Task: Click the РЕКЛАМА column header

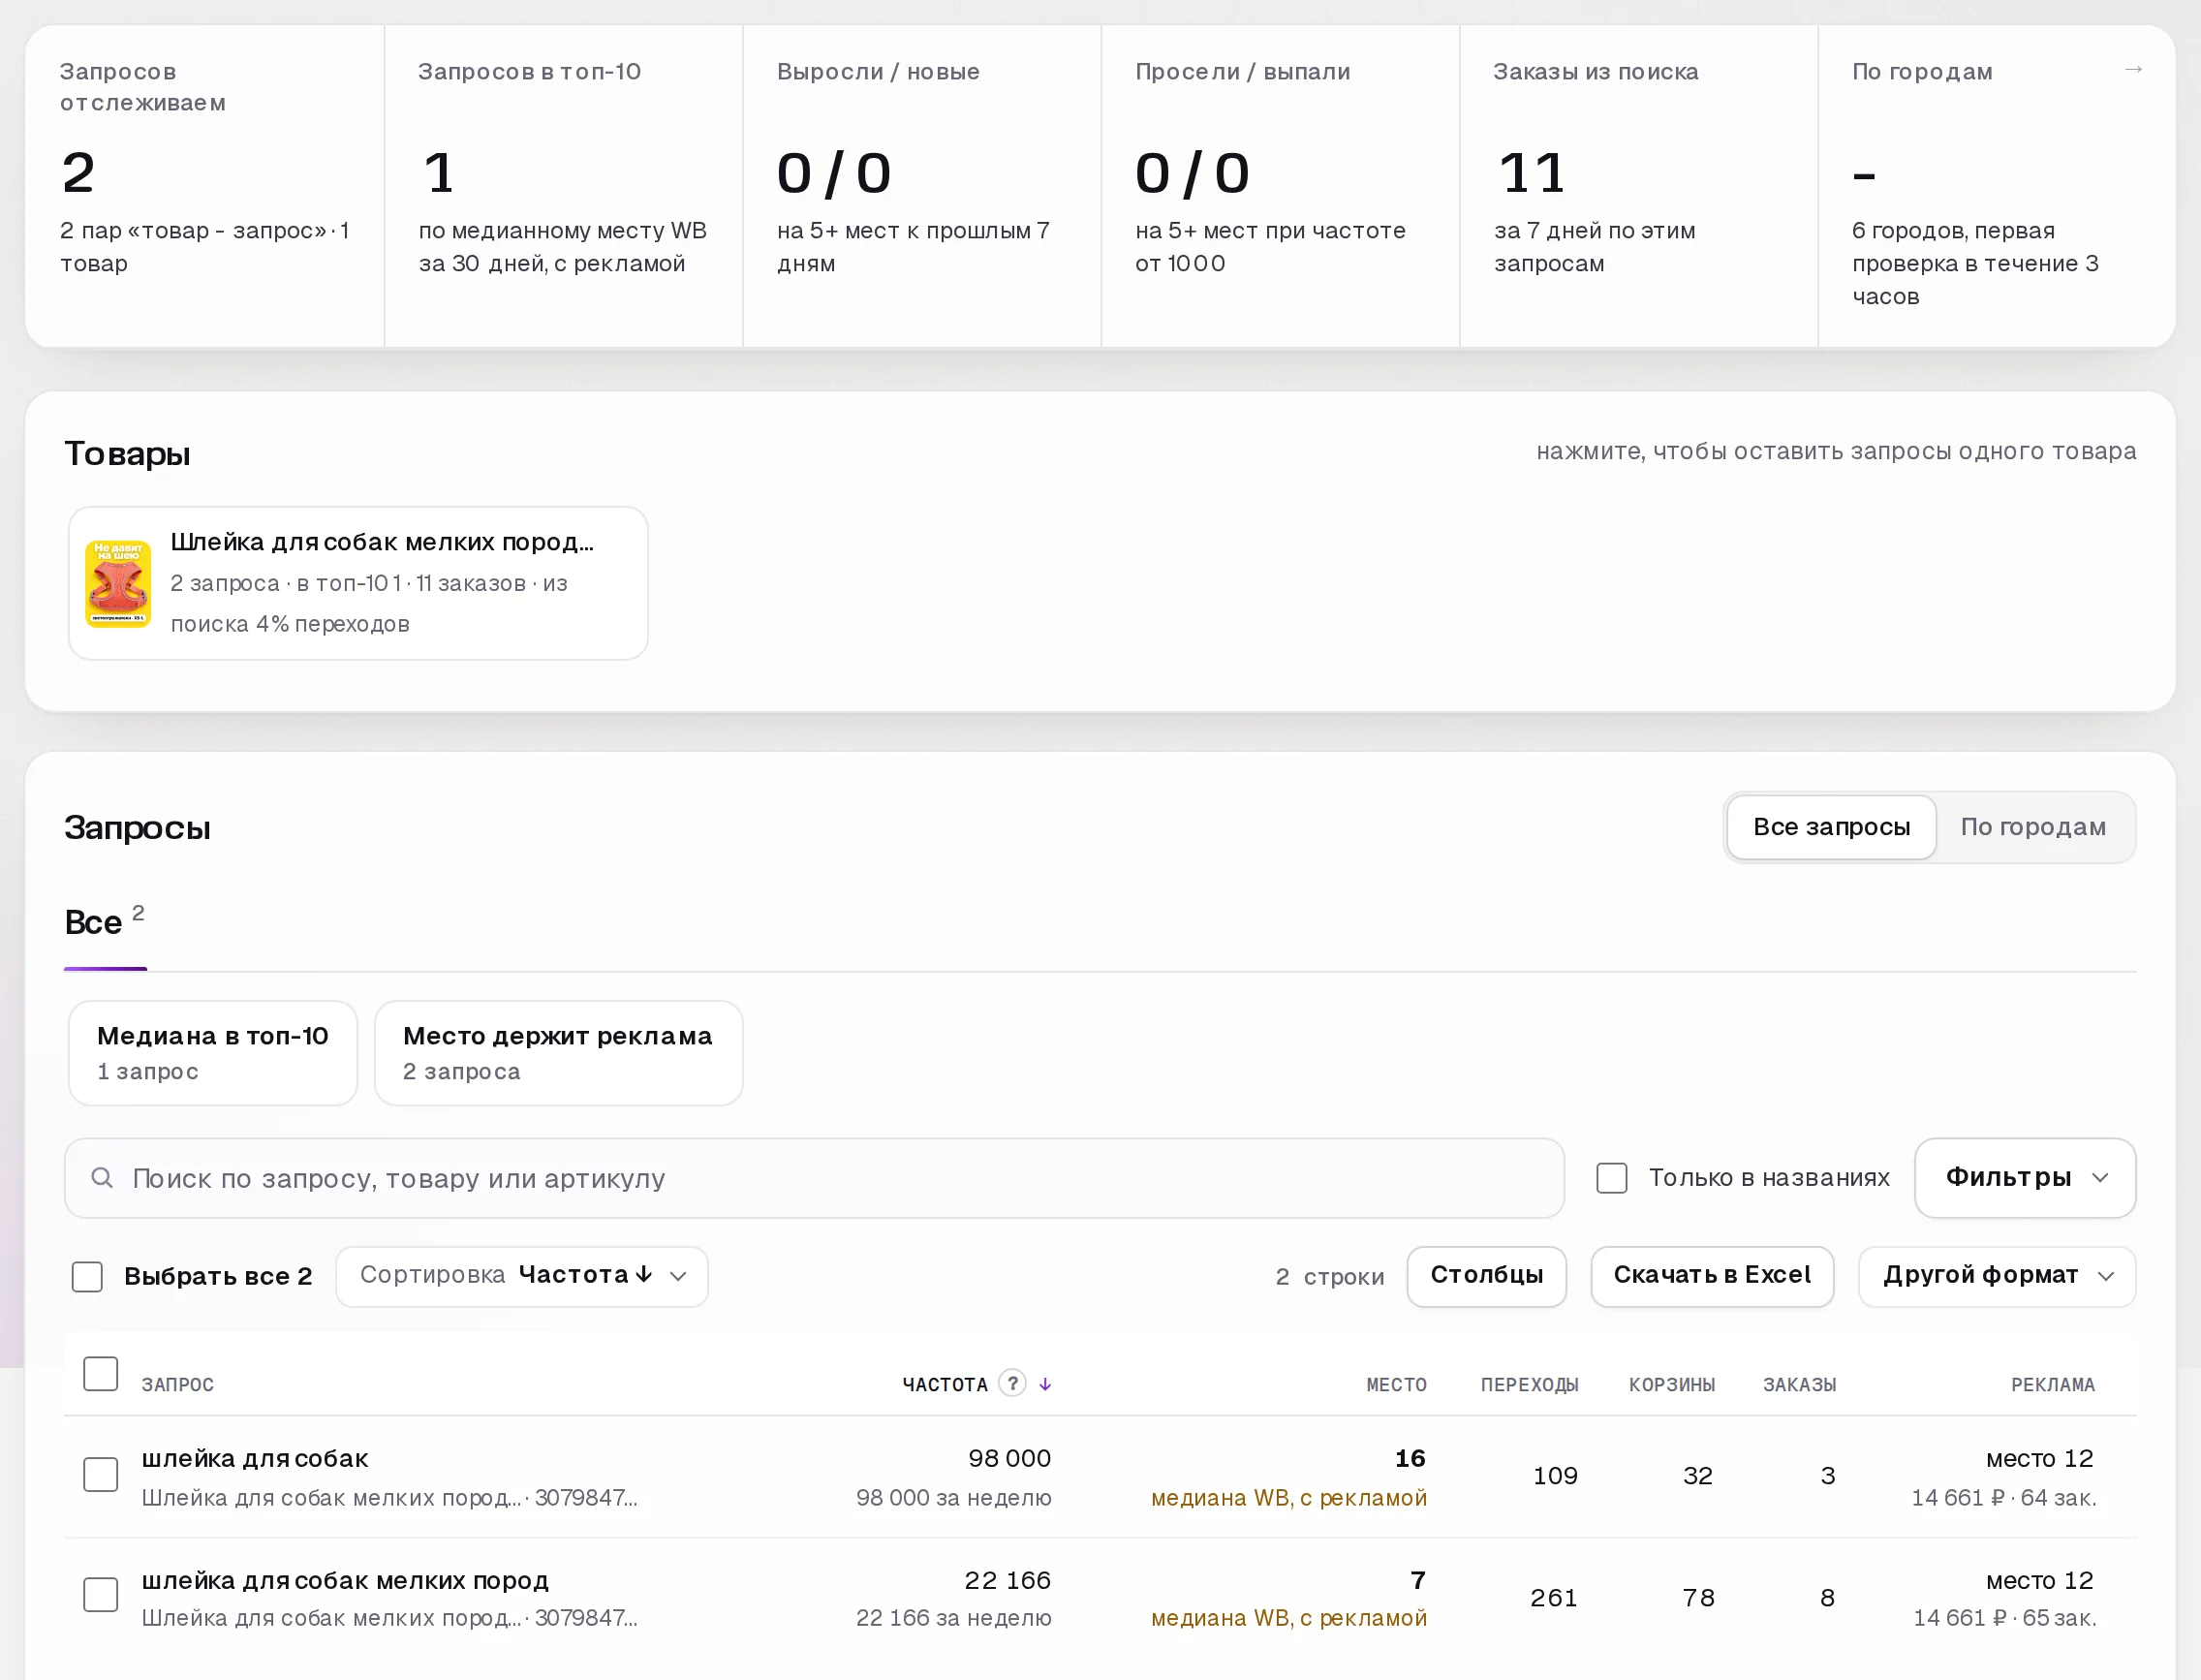Action: [x=2053, y=1385]
